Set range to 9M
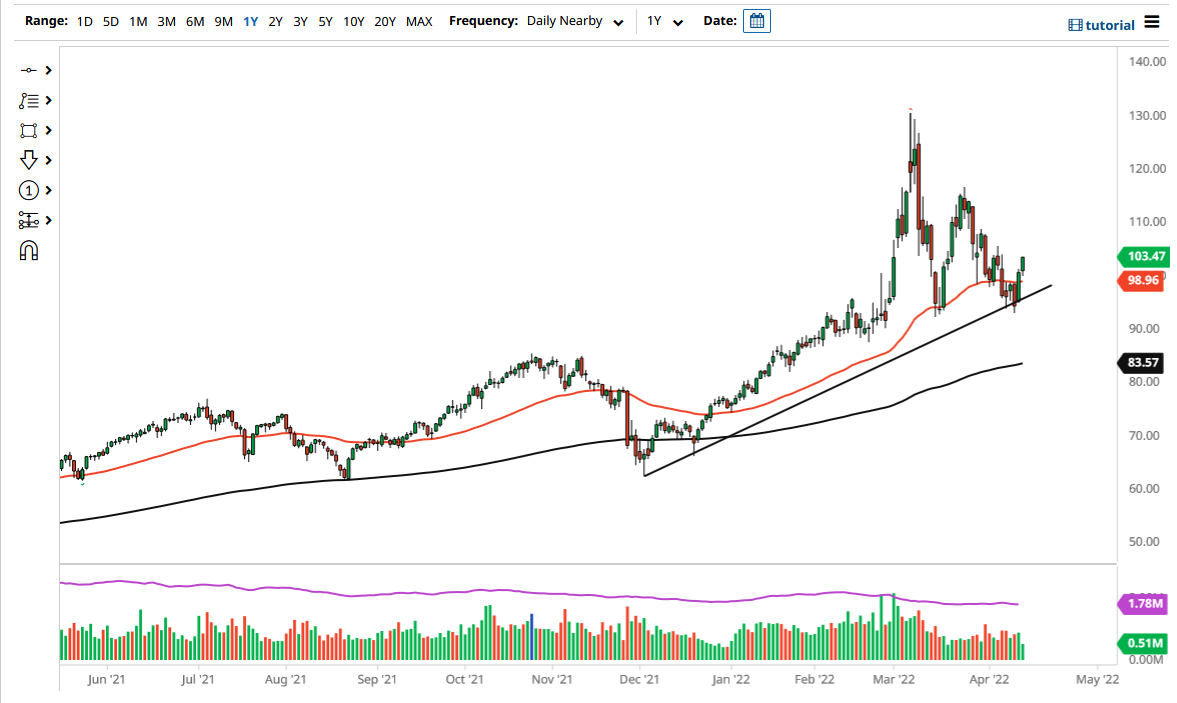 224,22
